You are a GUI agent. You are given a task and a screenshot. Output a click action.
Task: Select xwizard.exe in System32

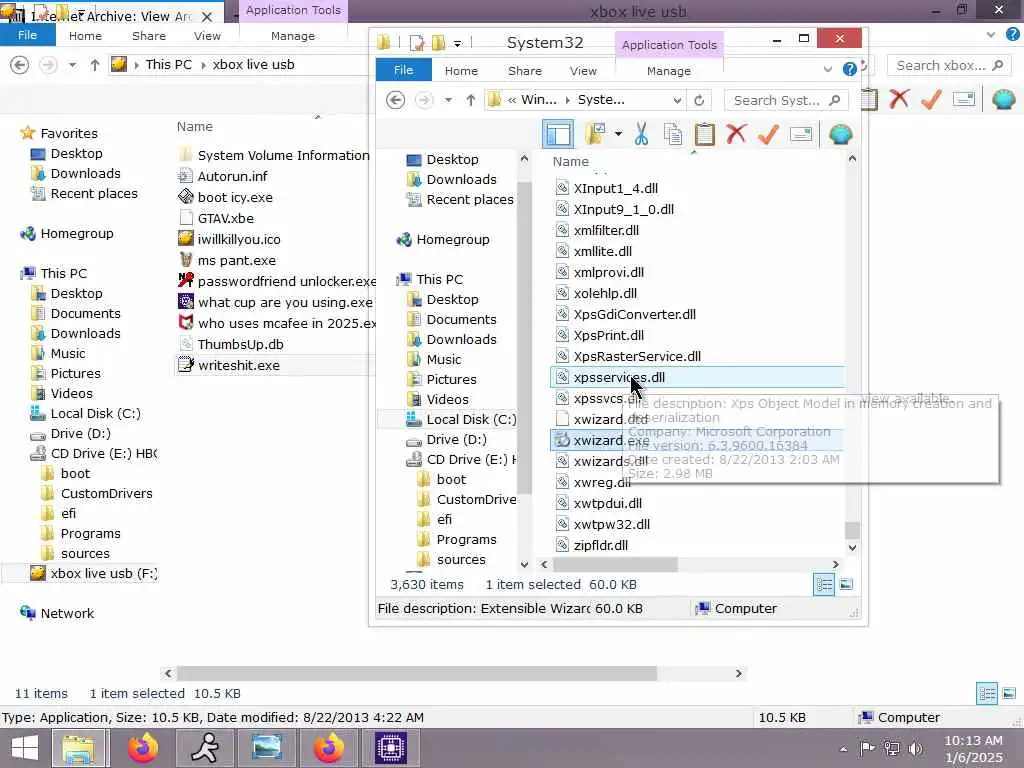pyautogui.click(x=697, y=440)
